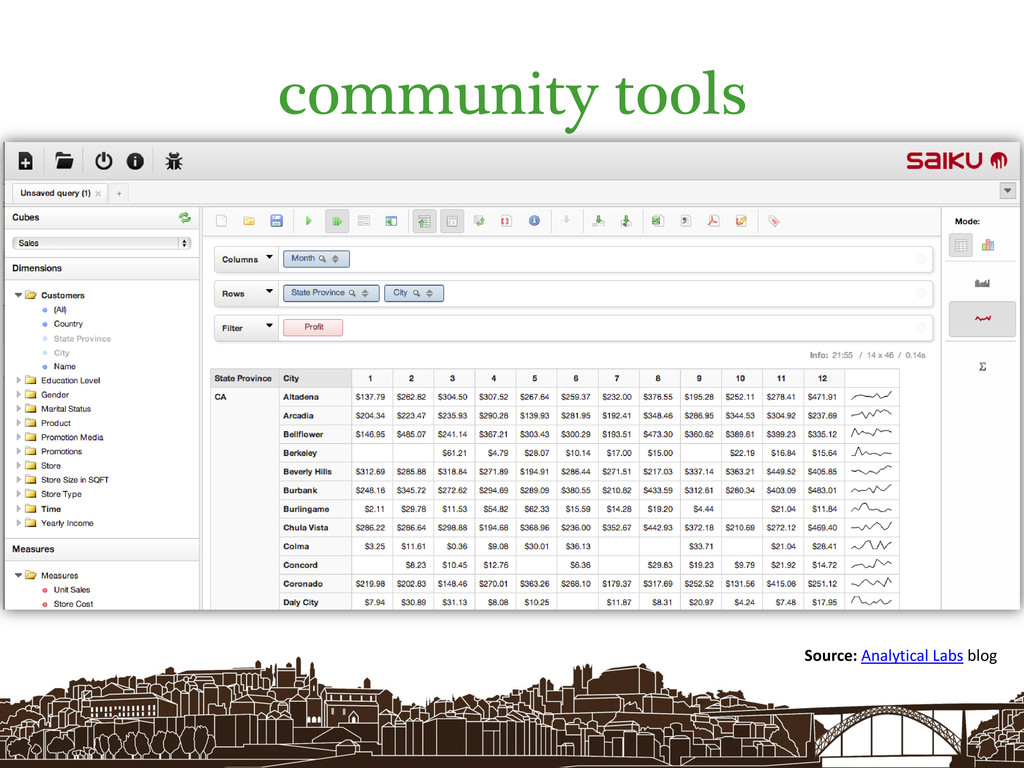Export results as PDF
This screenshot has width=1024, height=768.
(714, 221)
